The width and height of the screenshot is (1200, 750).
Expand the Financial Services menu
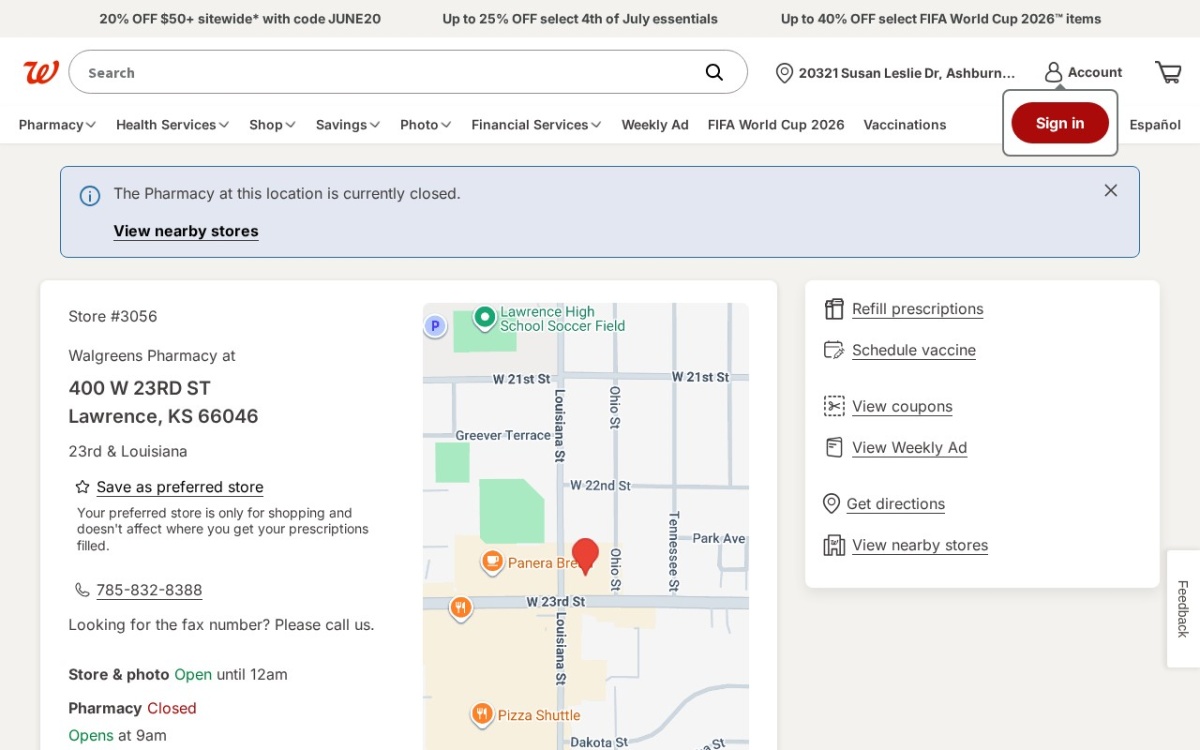(x=536, y=125)
